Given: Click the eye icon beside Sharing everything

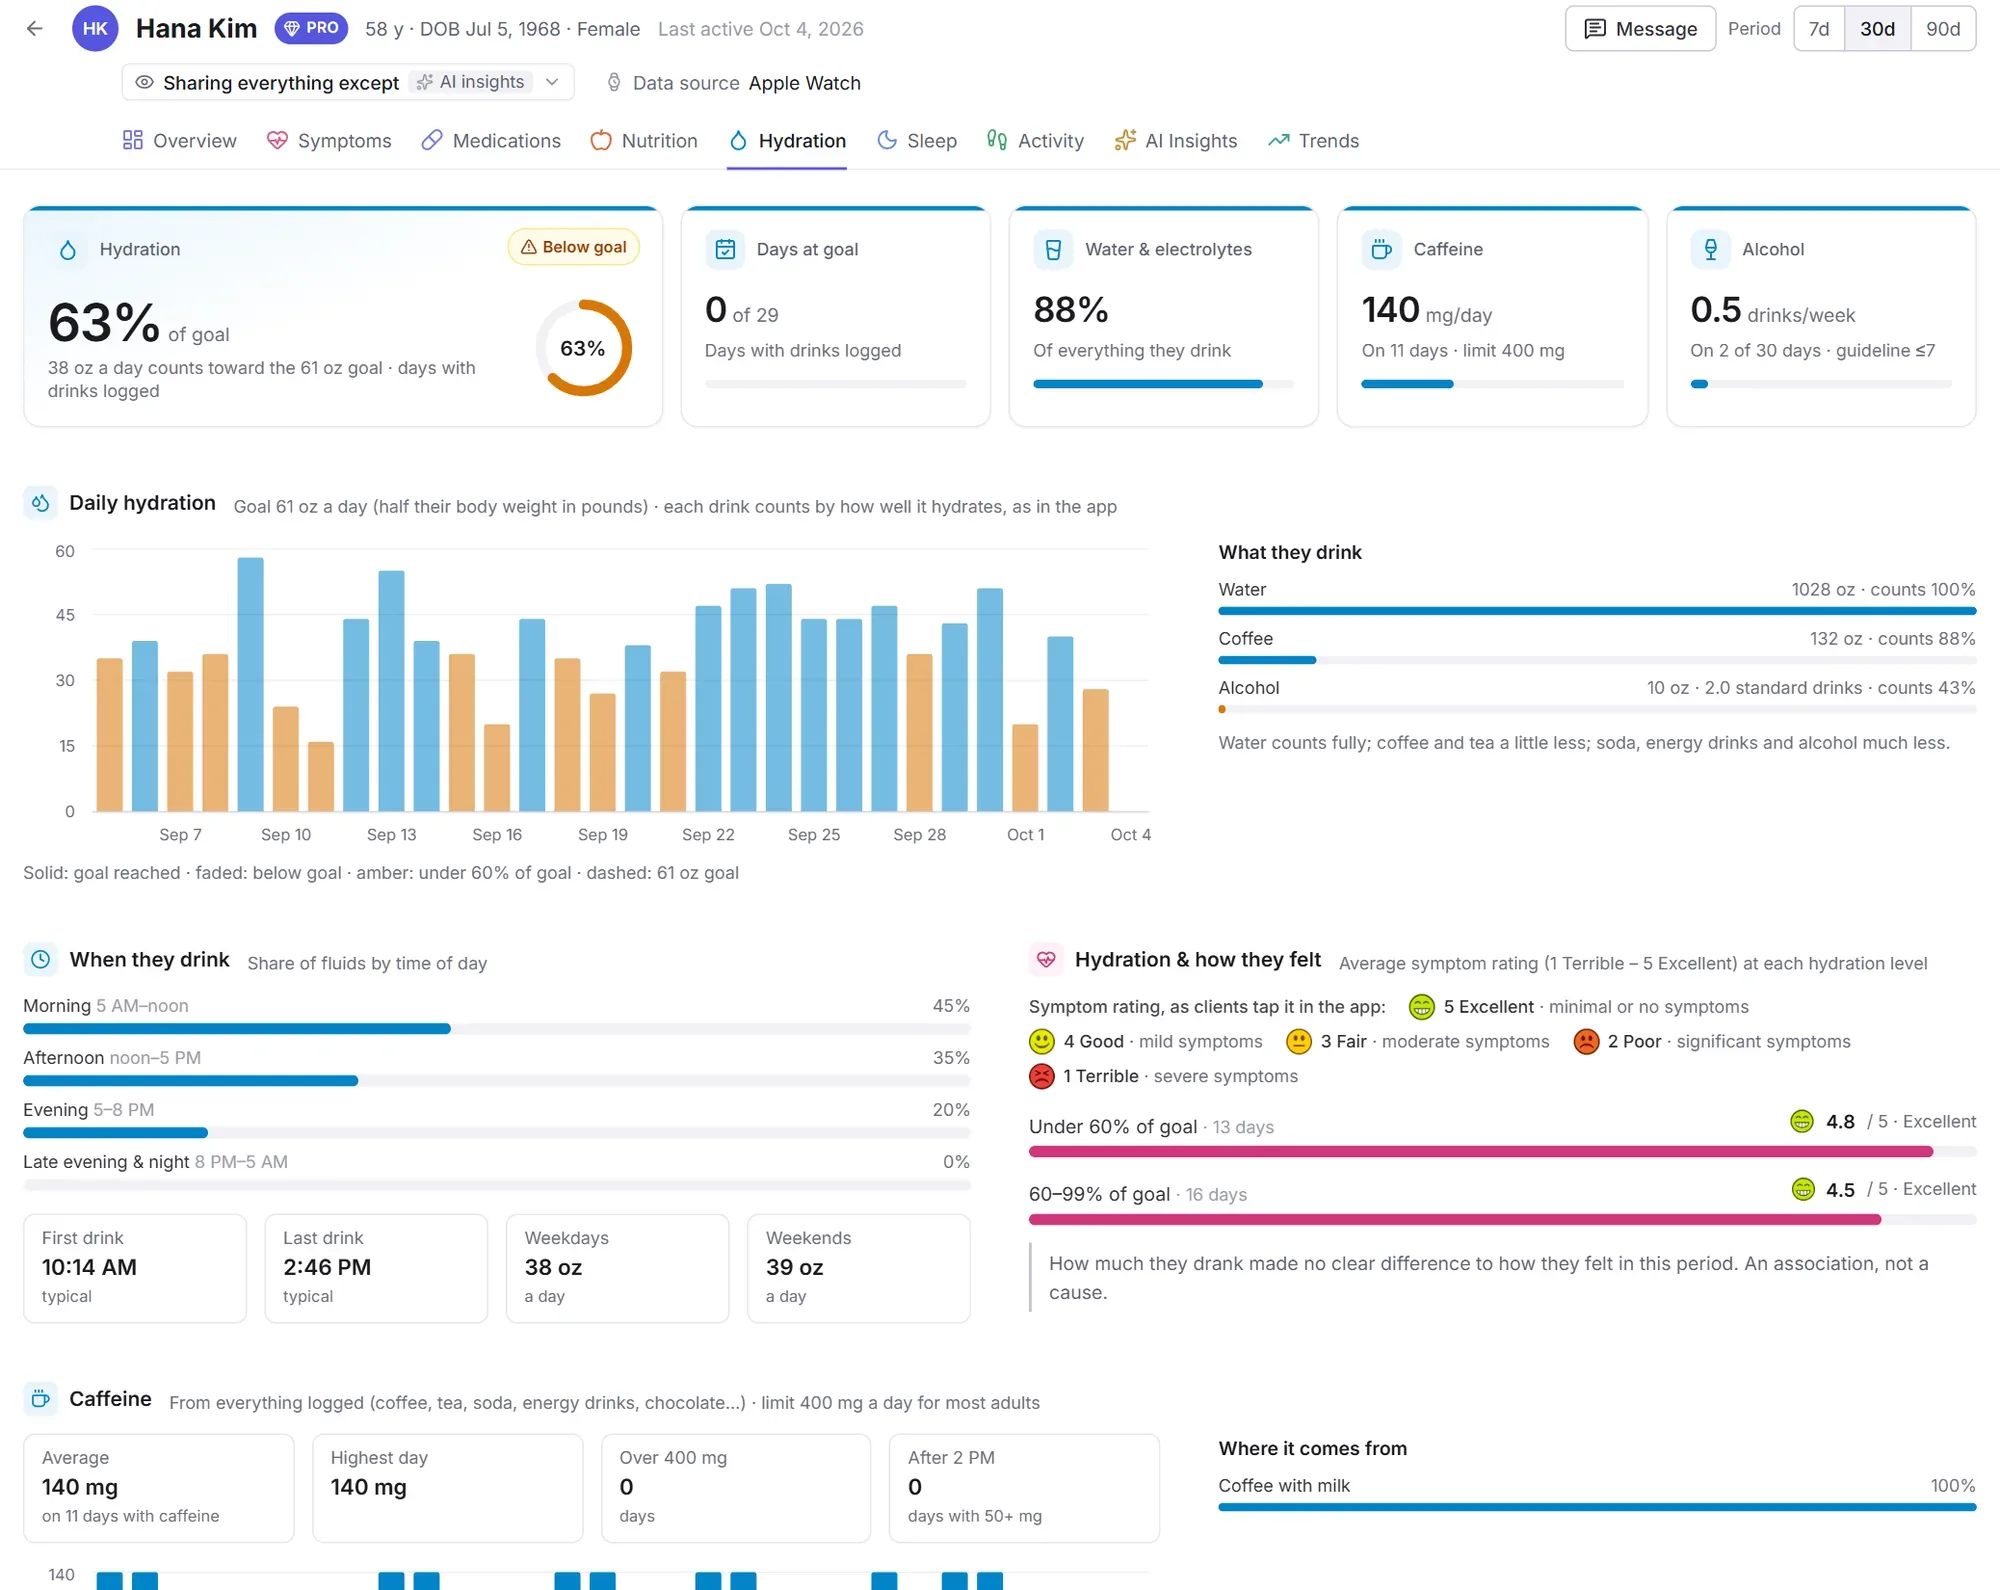Looking at the screenshot, I should tap(144, 82).
